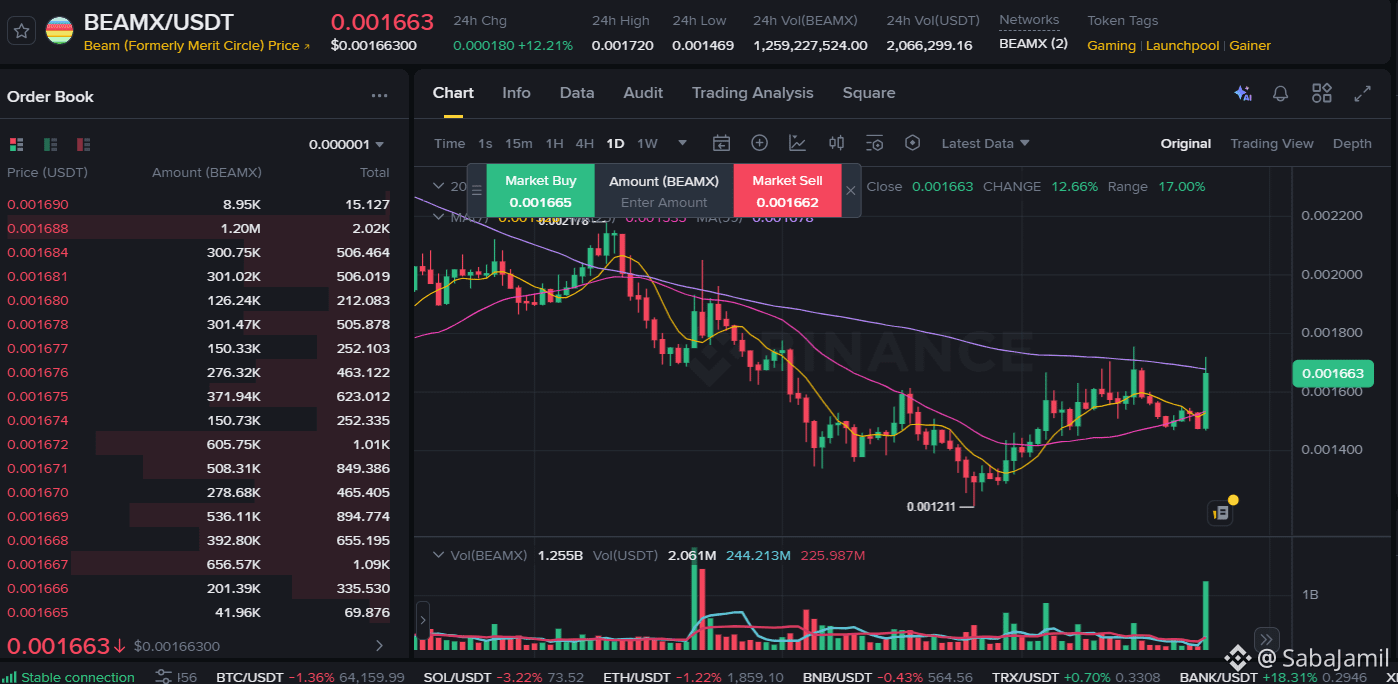Viewport: 1398px width, 684px height.
Task: Select the 1s chart interval
Action: [x=485, y=143]
